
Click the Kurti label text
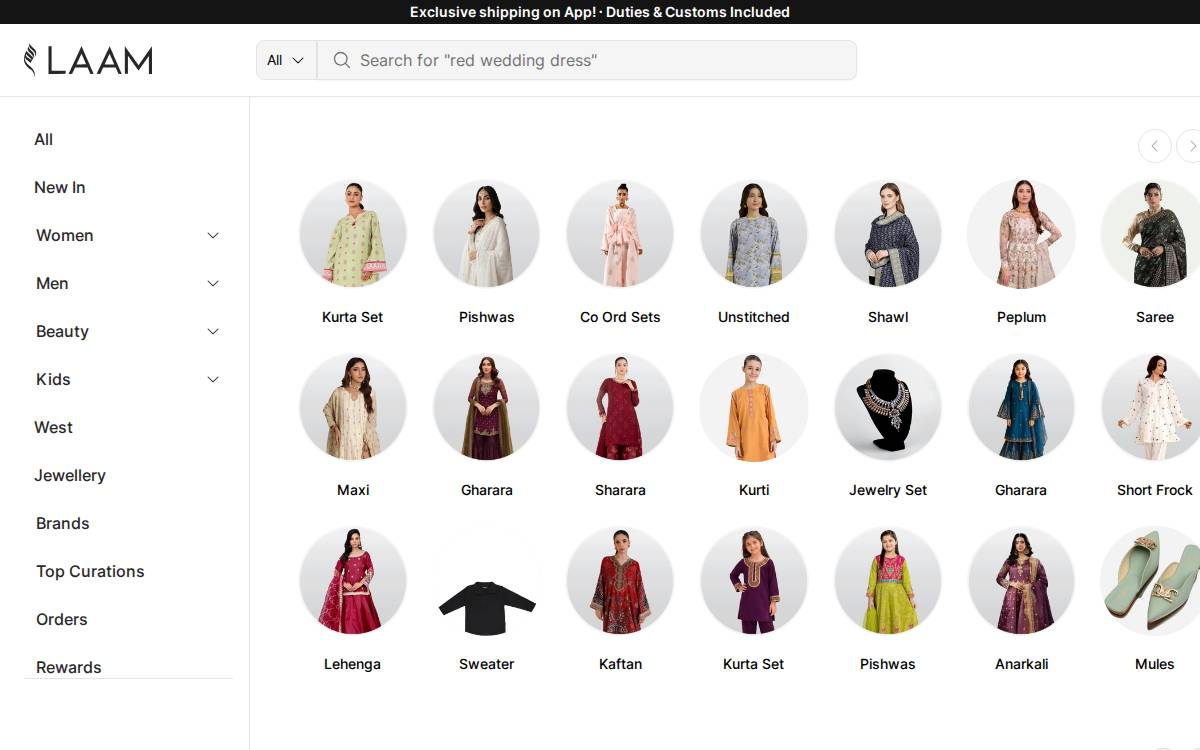754,490
